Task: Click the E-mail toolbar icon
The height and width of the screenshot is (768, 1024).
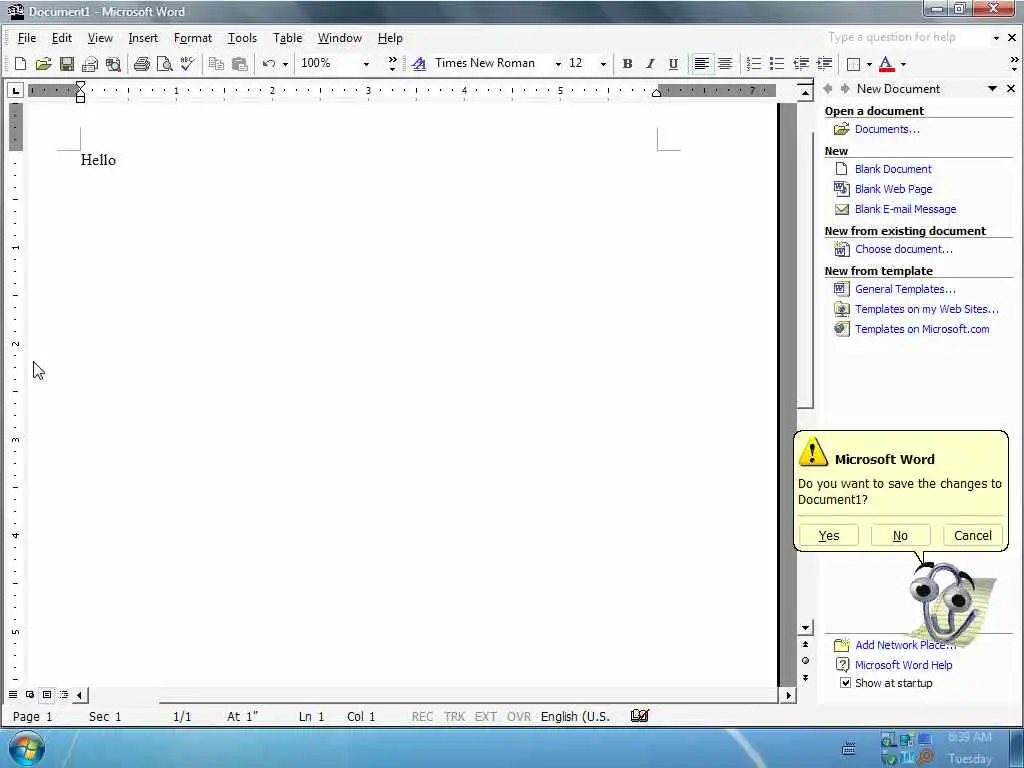Action: pyautogui.click(x=89, y=63)
